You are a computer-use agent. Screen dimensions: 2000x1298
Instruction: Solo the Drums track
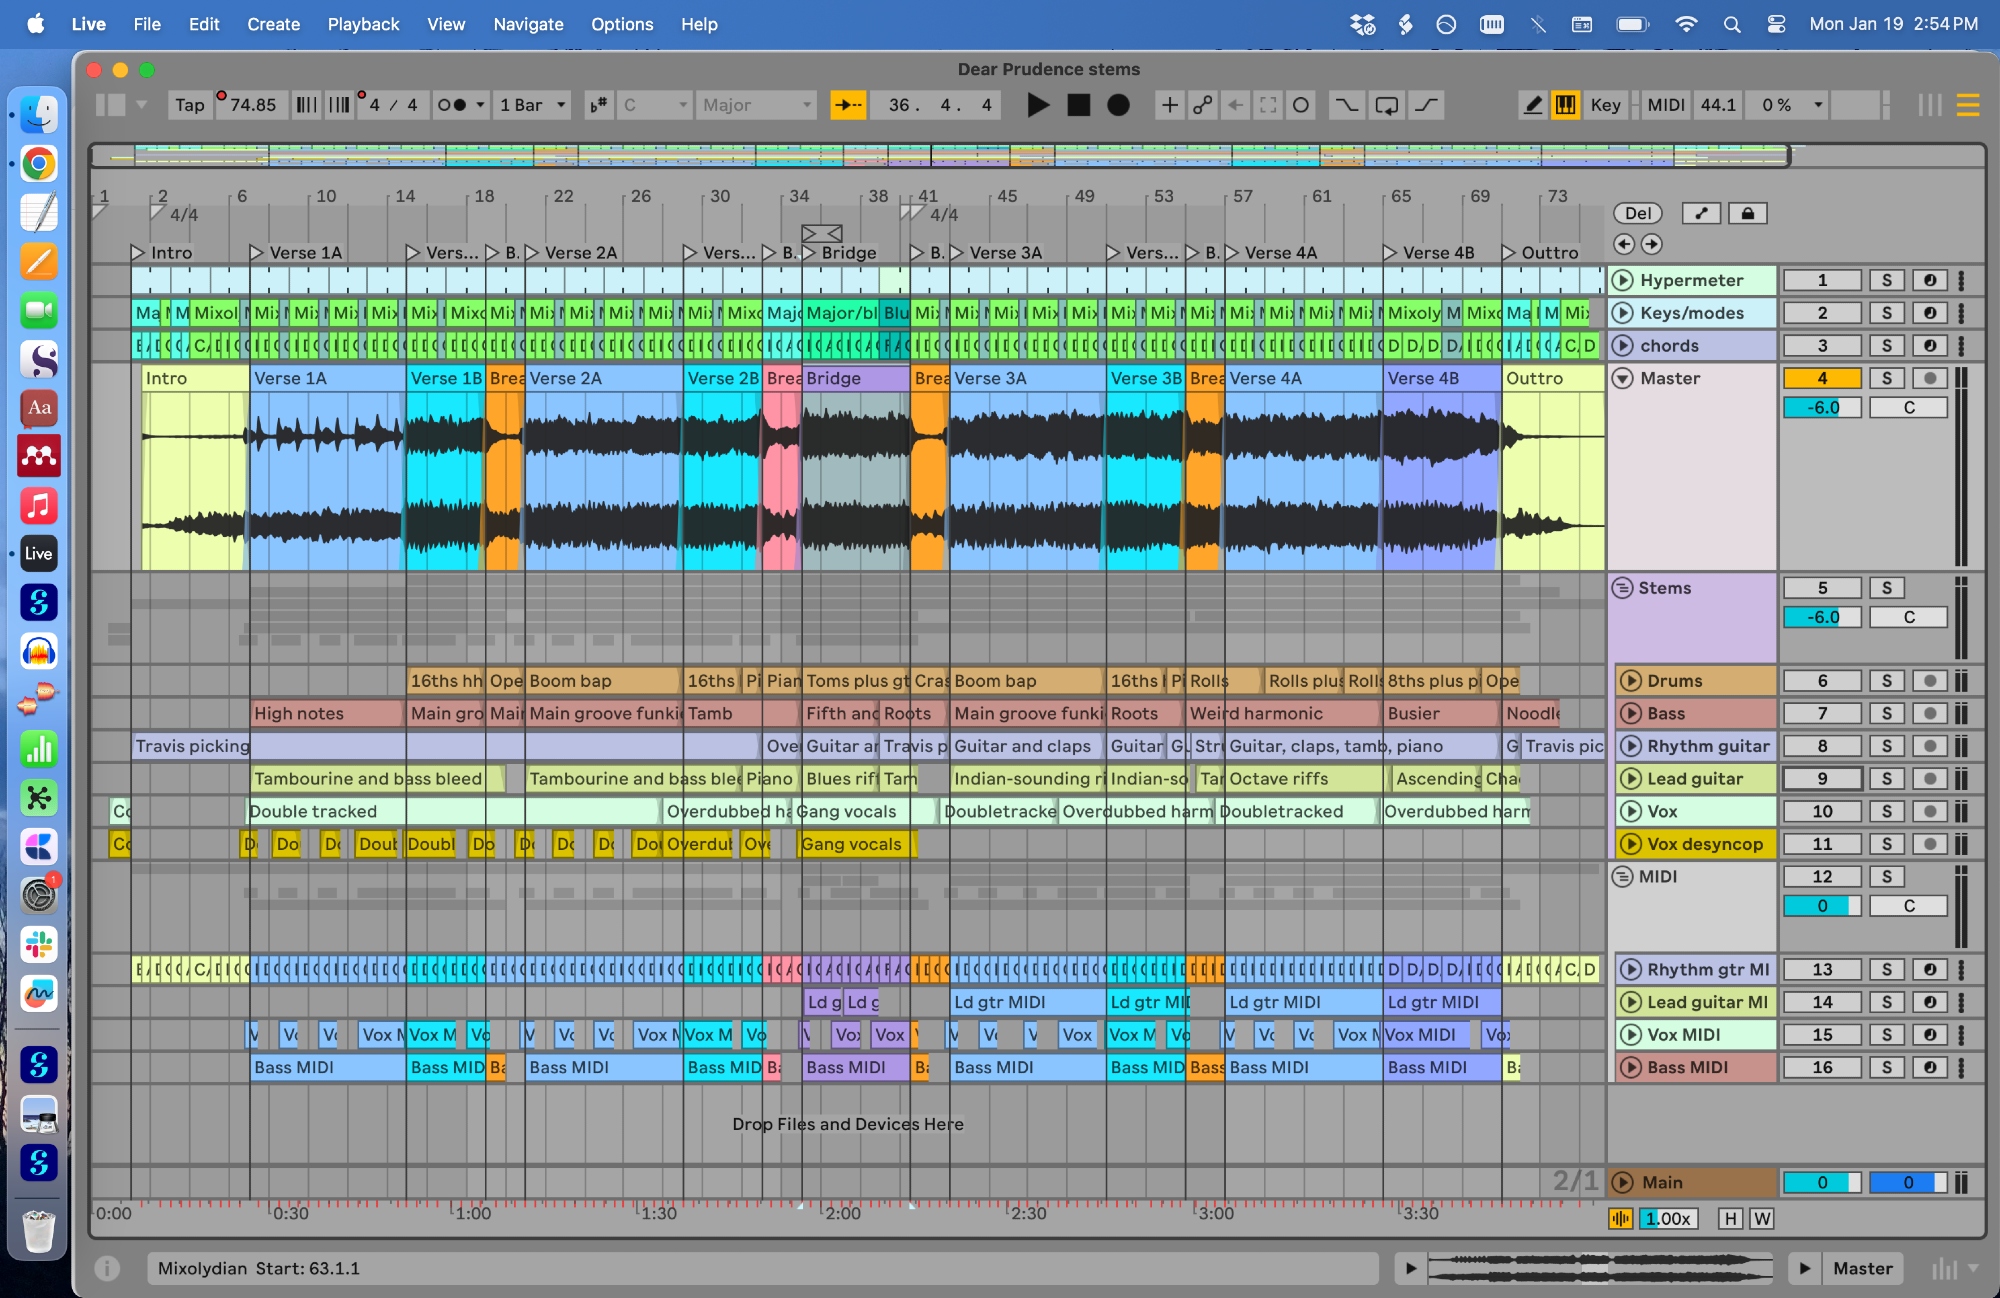(x=1886, y=681)
